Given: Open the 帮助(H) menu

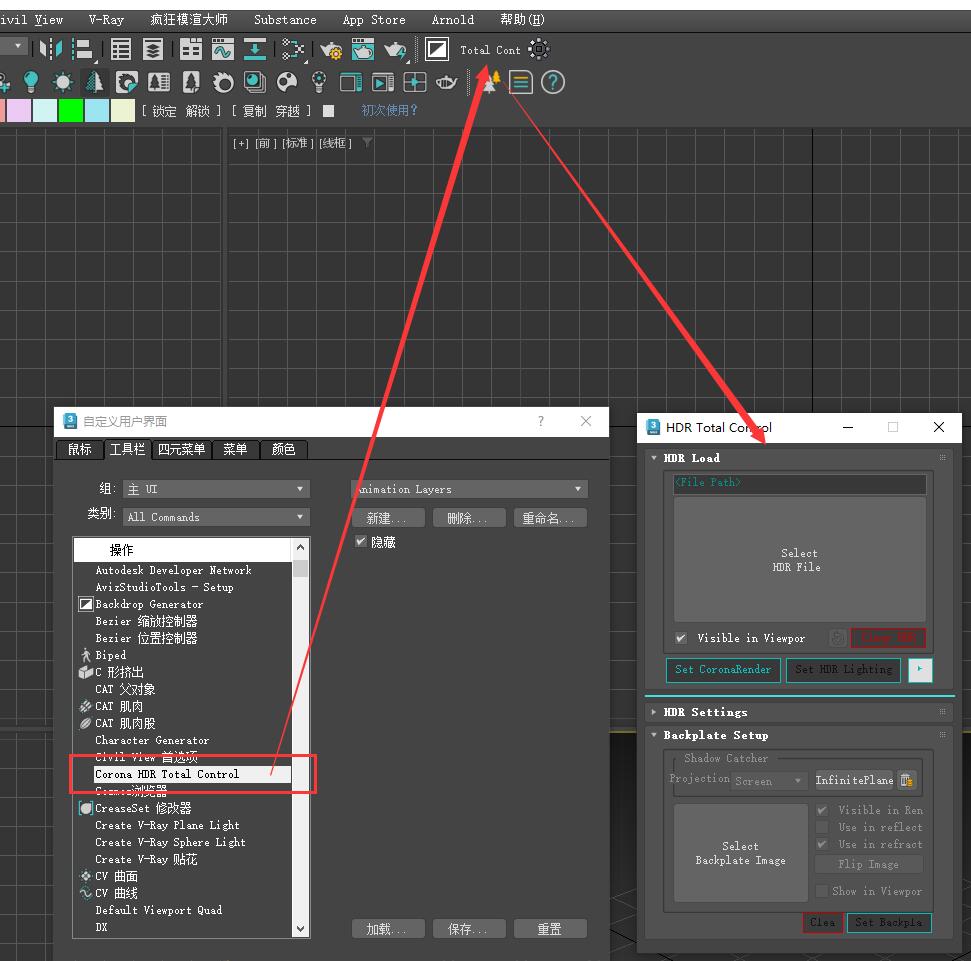Looking at the screenshot, I should (522, 20).
